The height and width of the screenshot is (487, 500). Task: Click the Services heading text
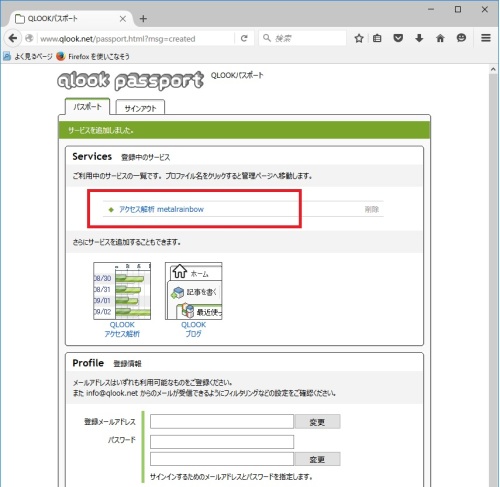click(x=92, y=156)
